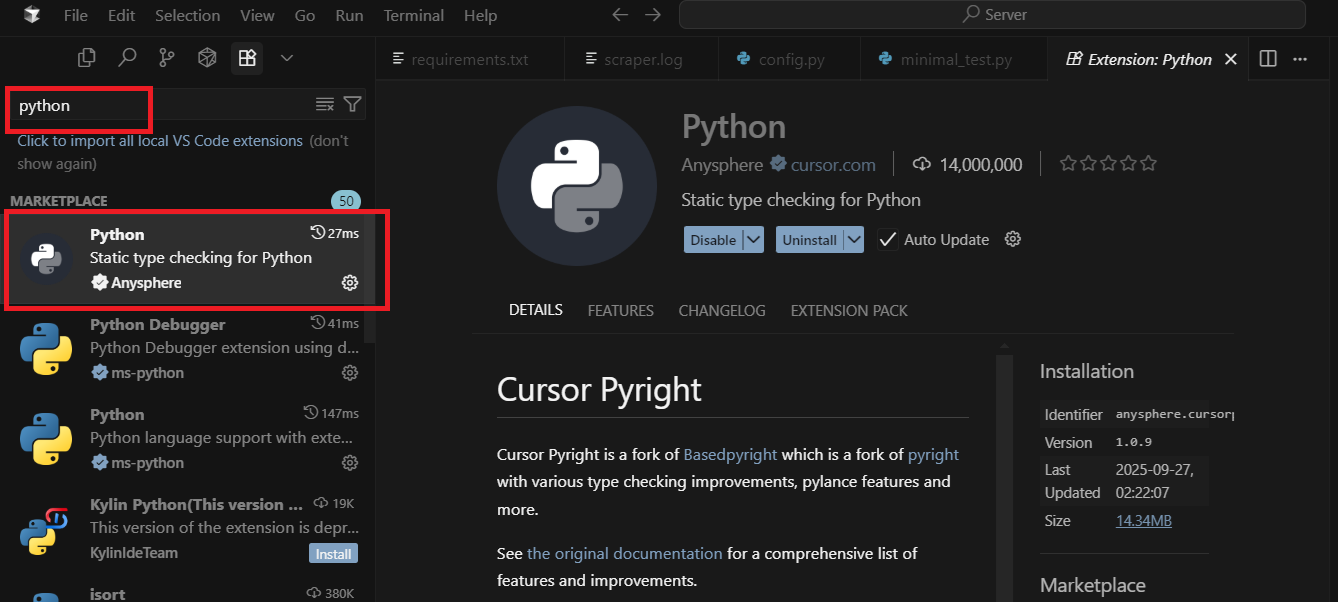Open the extensions filter funnel icon
The image size is (1338, 602).
(352, 104)
